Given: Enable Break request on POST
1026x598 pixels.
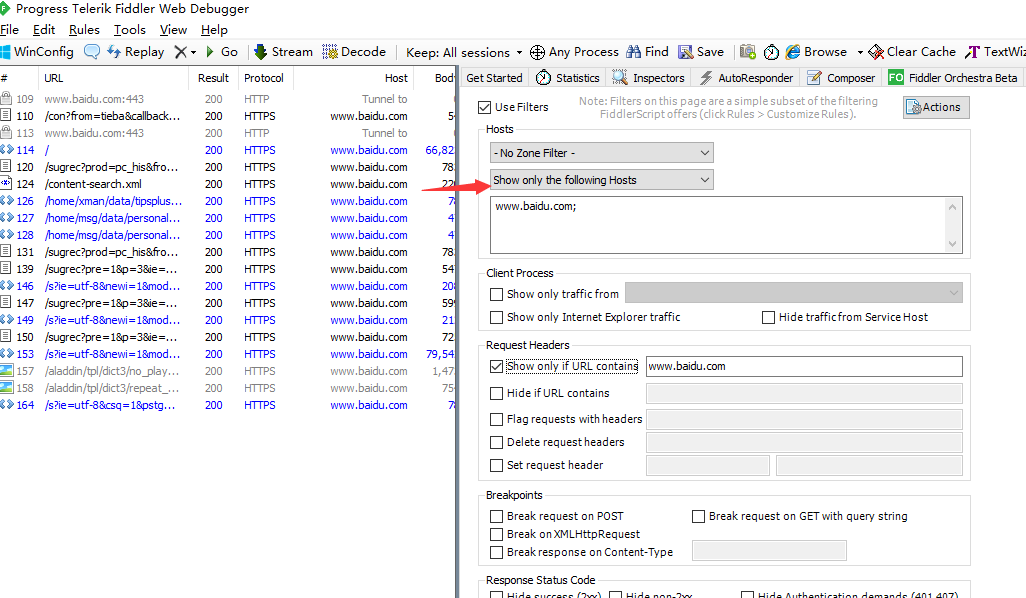Looking at the screenshot, I should coord(497,516).
